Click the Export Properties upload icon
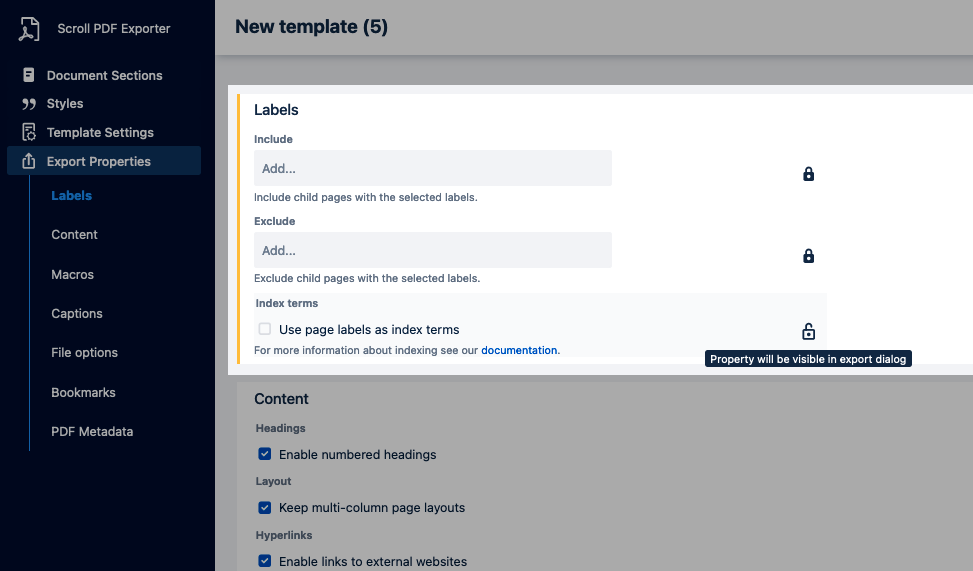The width and height of the screenshot is (973, 571). click(x=29, y=162)
